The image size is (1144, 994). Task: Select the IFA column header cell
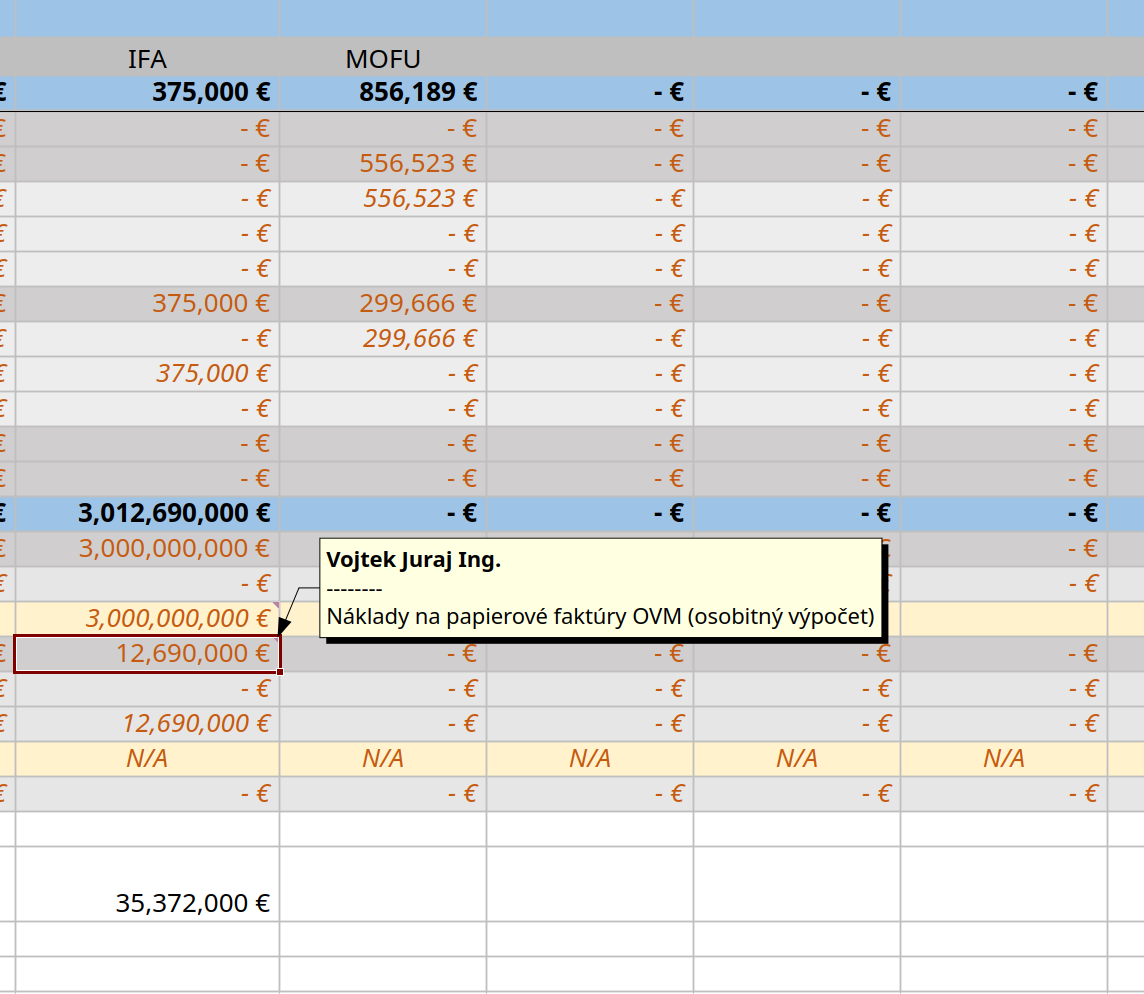(x=147, y=59)
